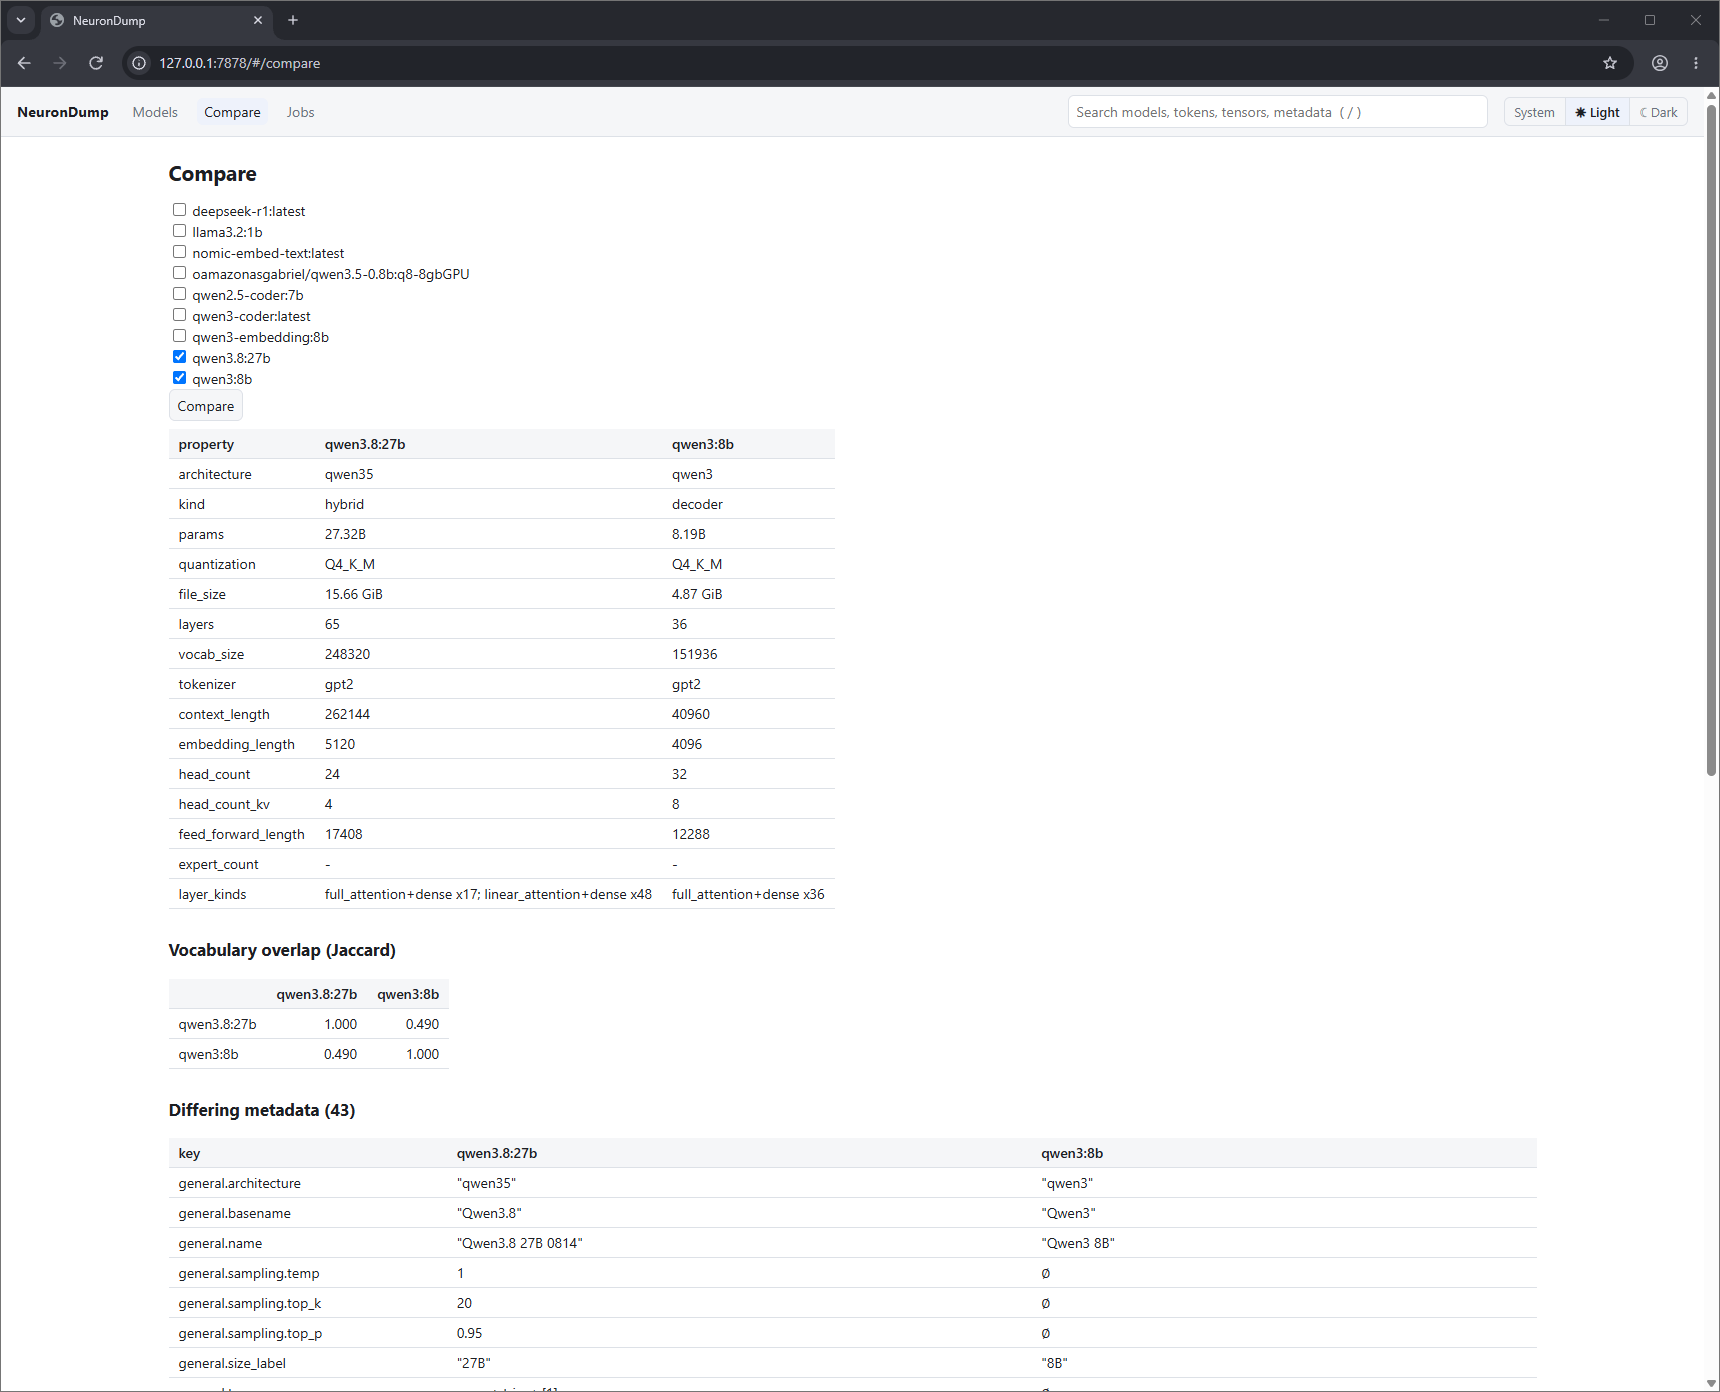Click the general.architecture metadata key
Screen dimensions: 1720x1392
[x=240, y=1183]
